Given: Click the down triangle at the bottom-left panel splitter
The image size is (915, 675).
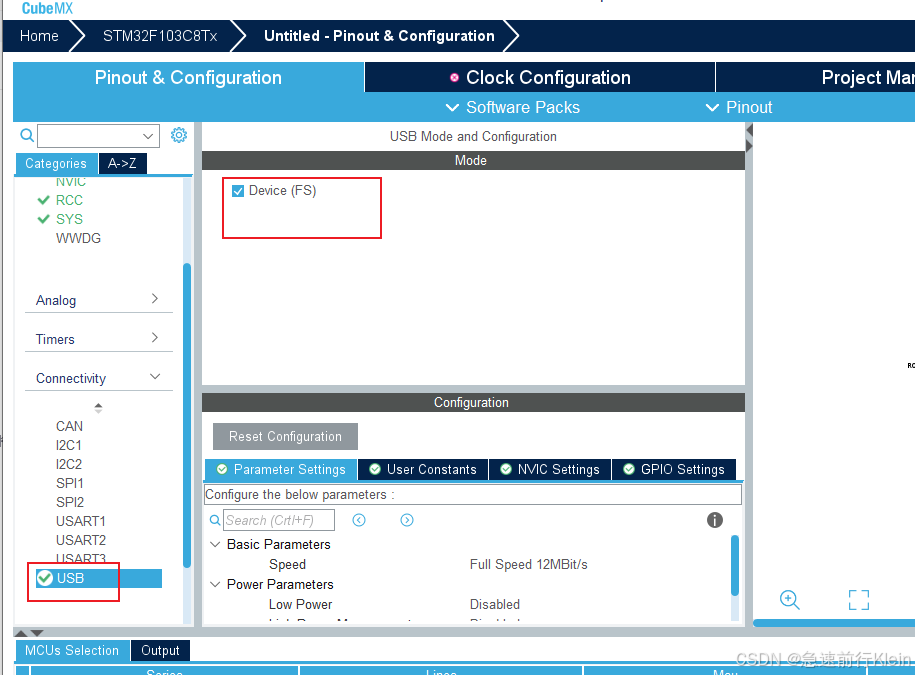Looking at the screenshot, I should [x=37, y=632].
